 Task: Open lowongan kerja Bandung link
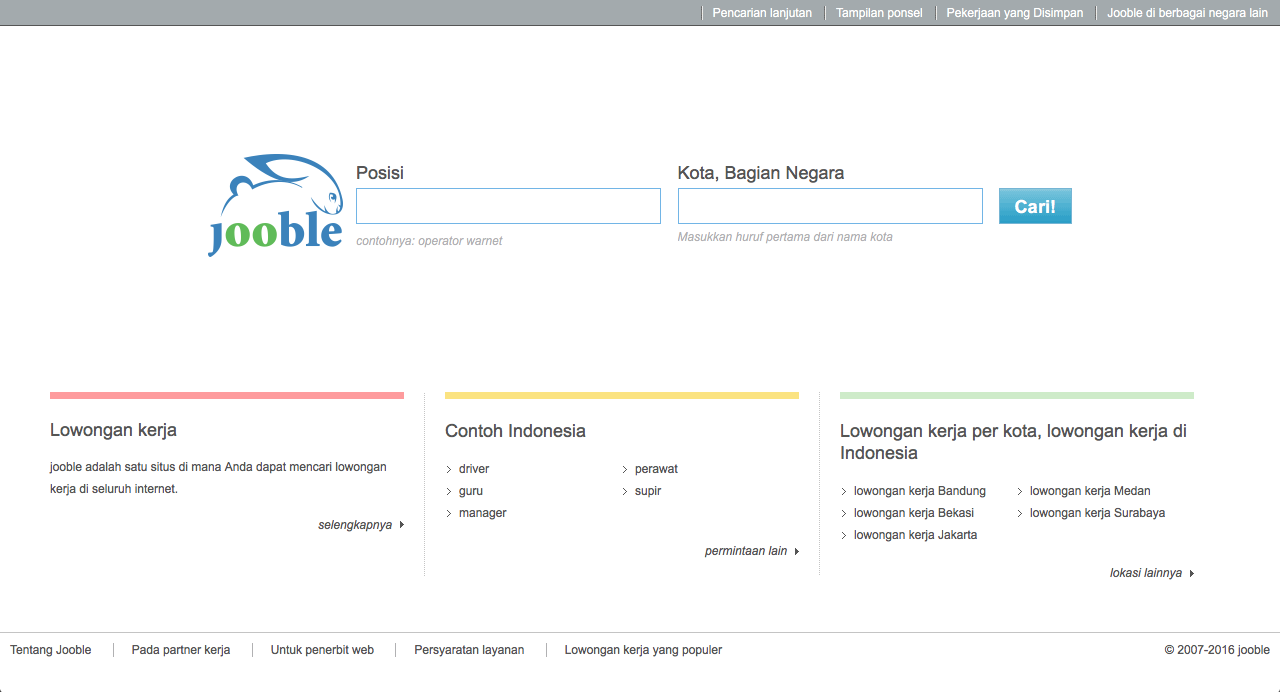(919, 491)
